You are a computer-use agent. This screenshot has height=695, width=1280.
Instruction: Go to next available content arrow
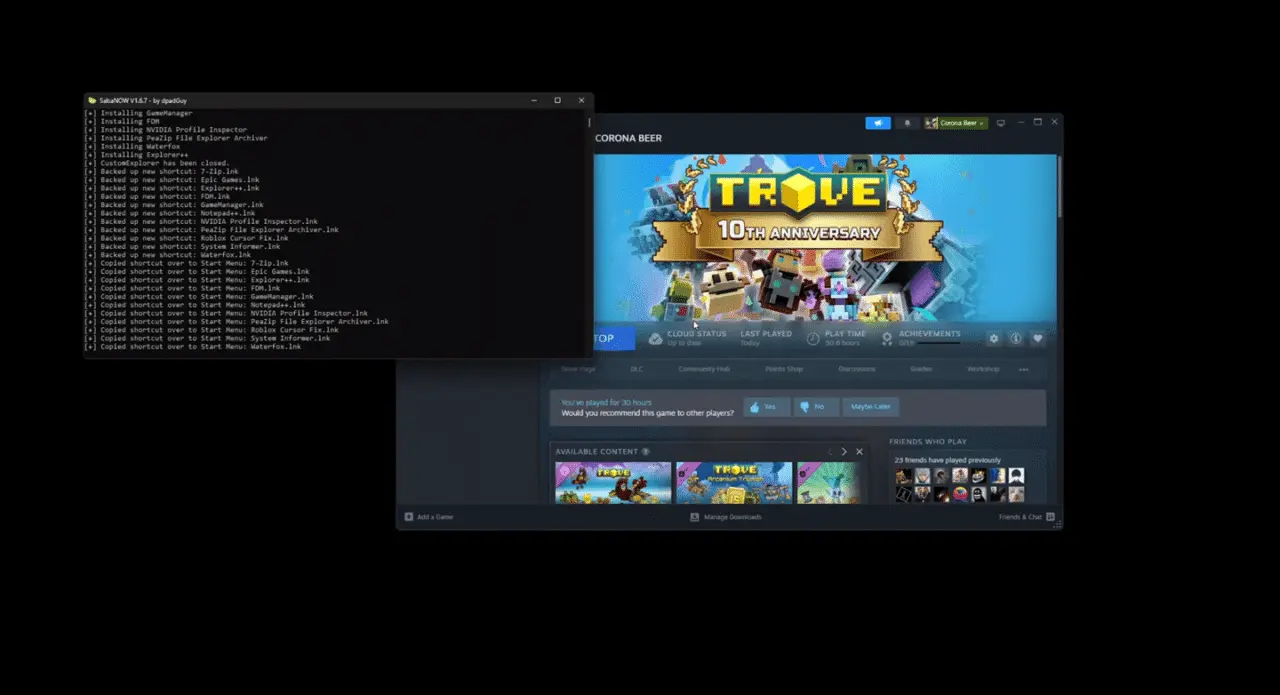point(844,452)
